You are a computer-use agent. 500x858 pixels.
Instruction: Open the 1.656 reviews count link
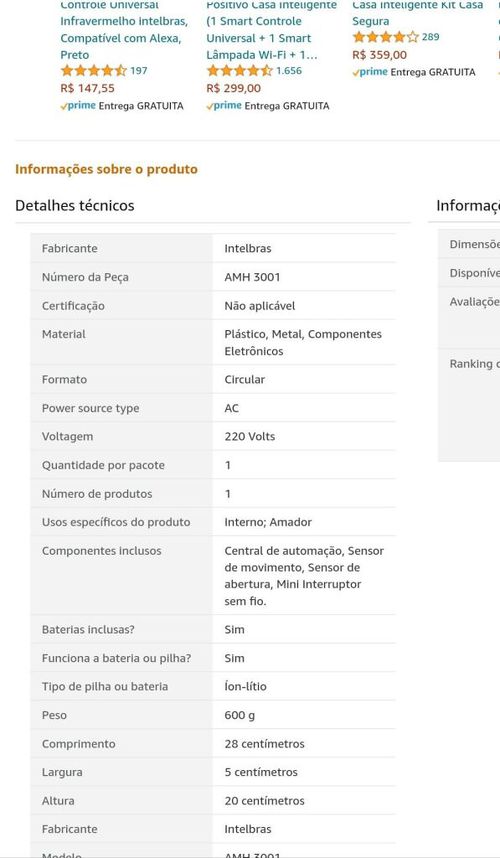click(x=289, y=71)
